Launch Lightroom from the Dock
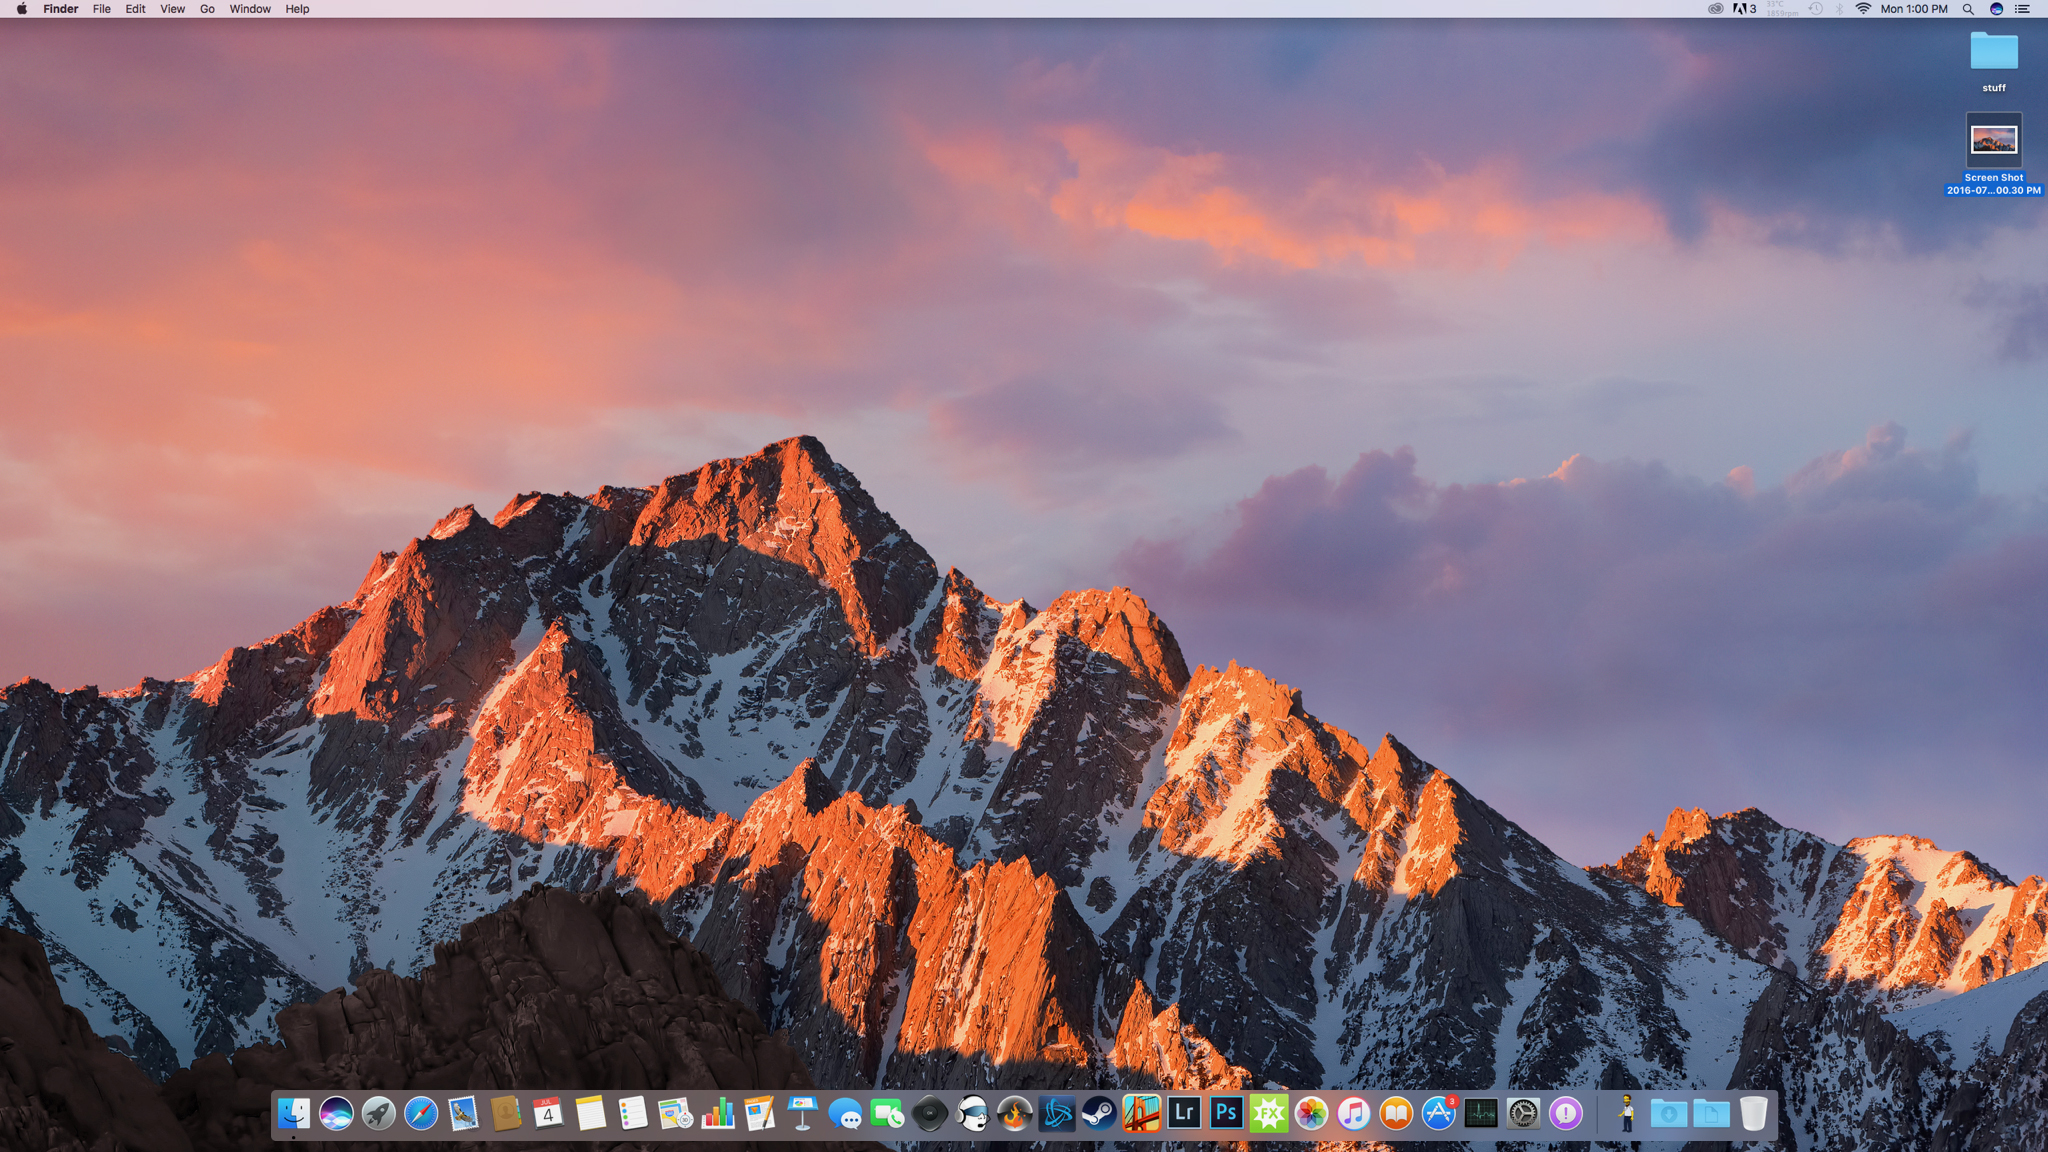Image resolution: width=2048 pixels, height=1152 pixels. click(1184, 1113)
